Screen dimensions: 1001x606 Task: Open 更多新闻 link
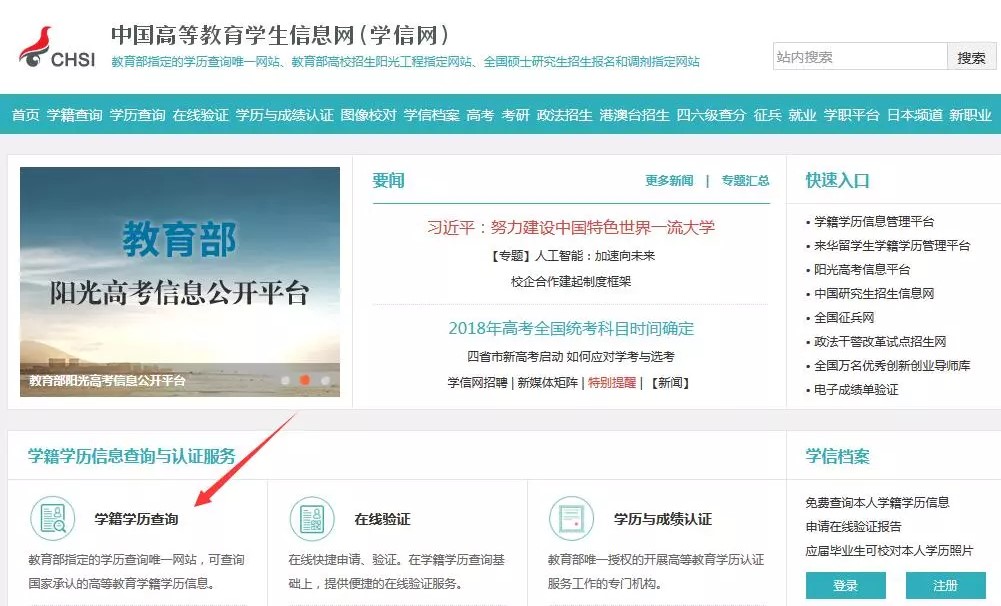click(x=669, y=181)
